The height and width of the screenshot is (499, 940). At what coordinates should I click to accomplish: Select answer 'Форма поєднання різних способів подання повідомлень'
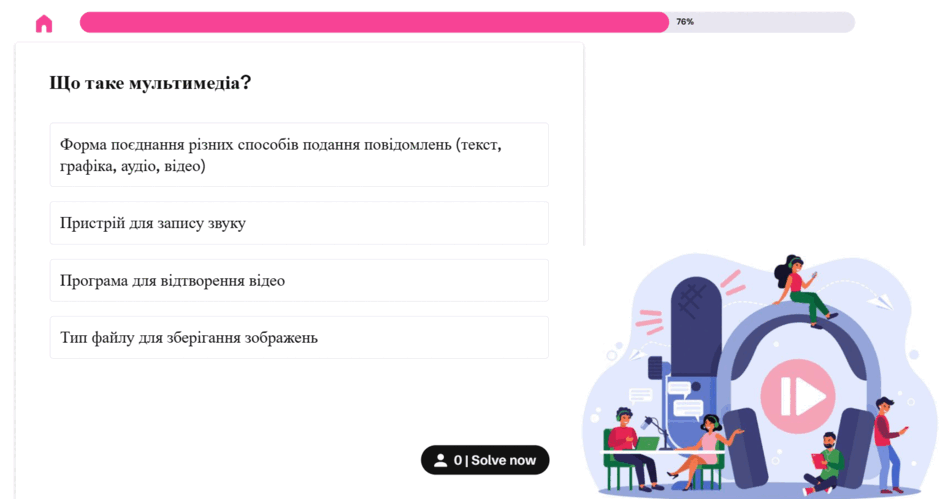tap(299, 155)
